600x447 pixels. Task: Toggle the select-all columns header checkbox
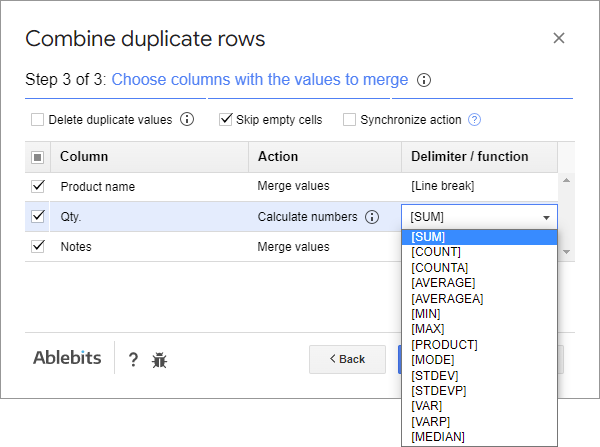coord(38,157)
